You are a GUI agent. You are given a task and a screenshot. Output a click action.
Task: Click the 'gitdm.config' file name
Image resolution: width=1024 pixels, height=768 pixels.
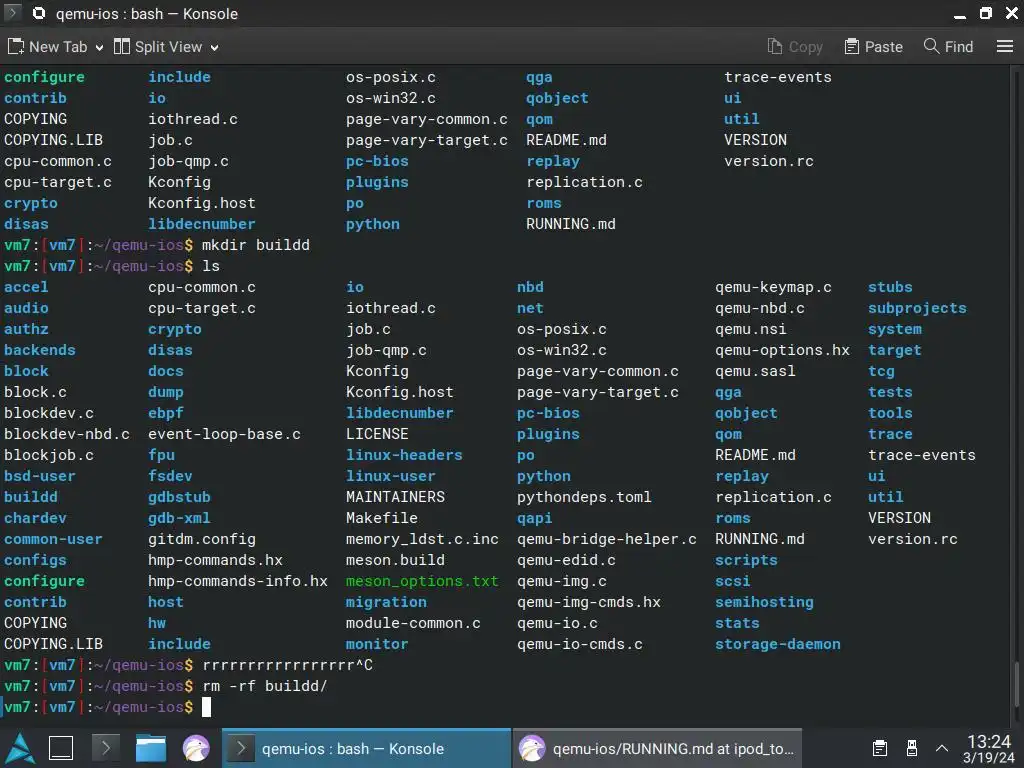[202, 539]
